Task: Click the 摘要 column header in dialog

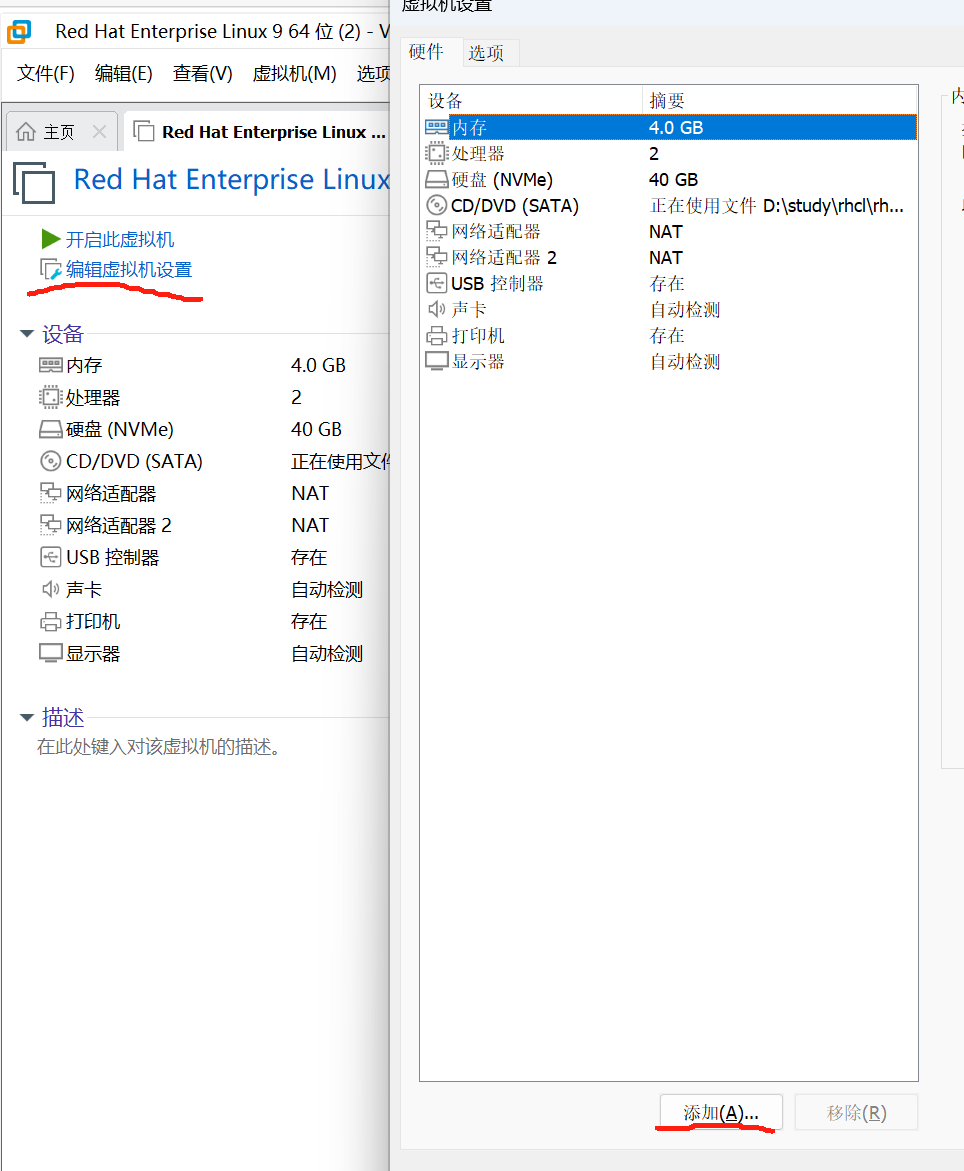Action: click(x=780, y=101)
